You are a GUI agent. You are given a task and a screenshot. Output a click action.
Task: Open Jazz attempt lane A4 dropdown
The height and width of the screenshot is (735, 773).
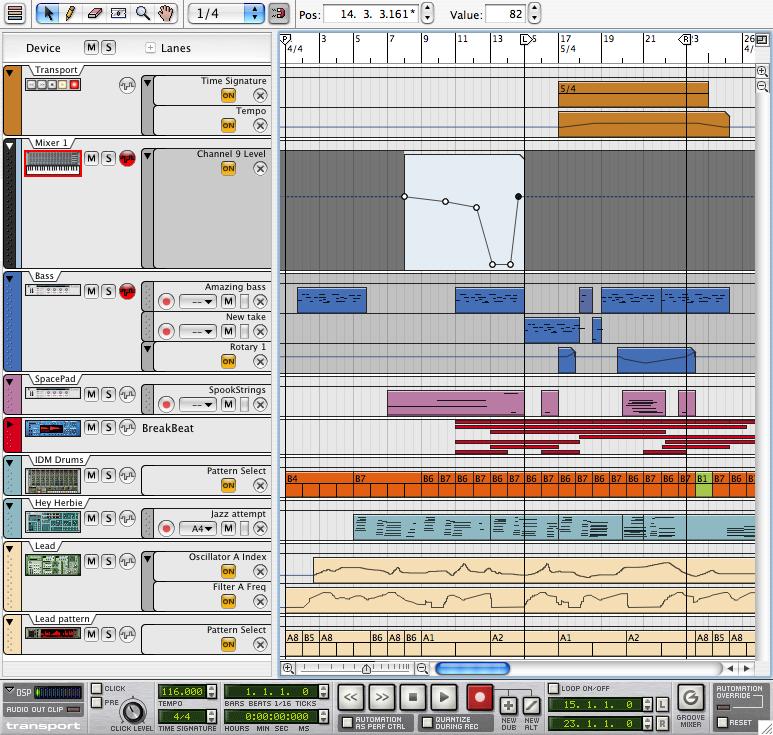click(x=197, y=527)
